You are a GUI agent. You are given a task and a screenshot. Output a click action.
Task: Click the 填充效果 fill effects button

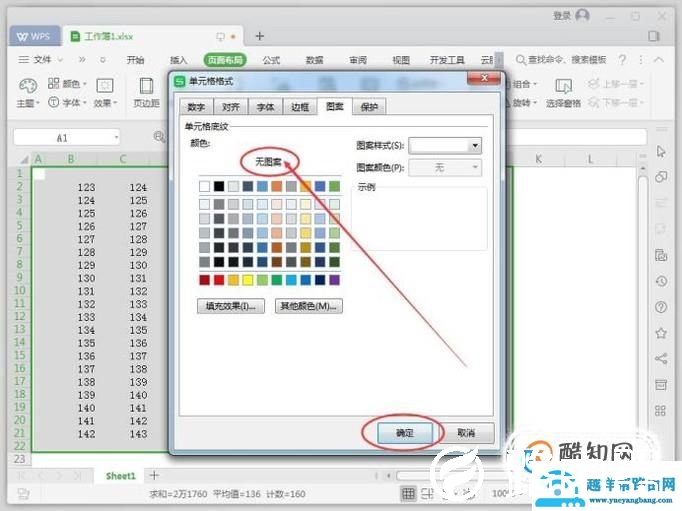(x=231, y=306)
